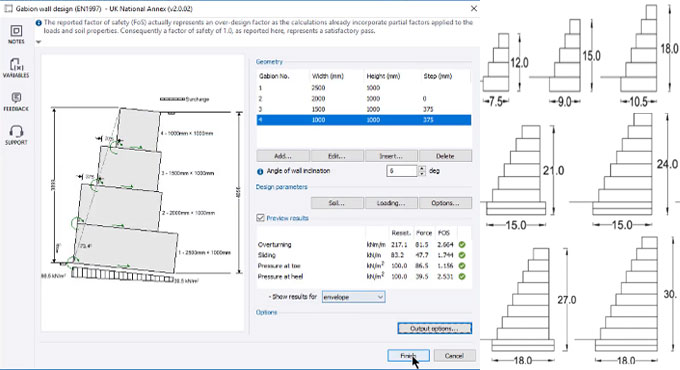
Task: Click green pass icon for Pressure at heel
Action: [x=462, y=276]
